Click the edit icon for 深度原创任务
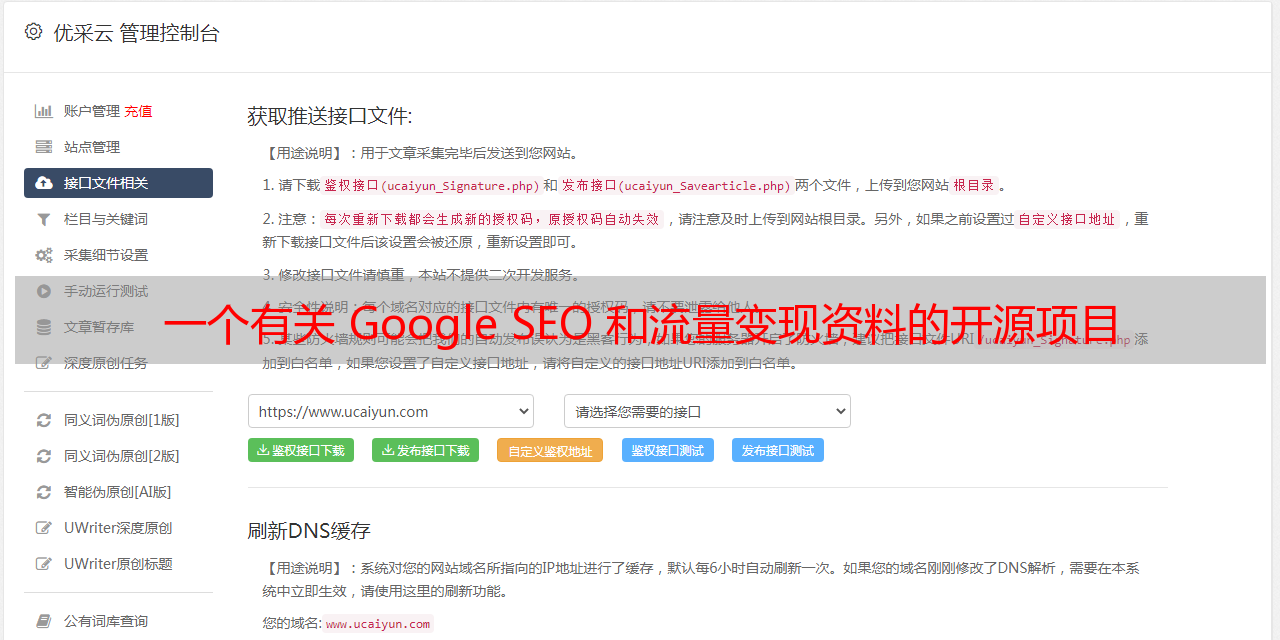This screenshot has width=1280, height=640. click(x=44, y=363)
